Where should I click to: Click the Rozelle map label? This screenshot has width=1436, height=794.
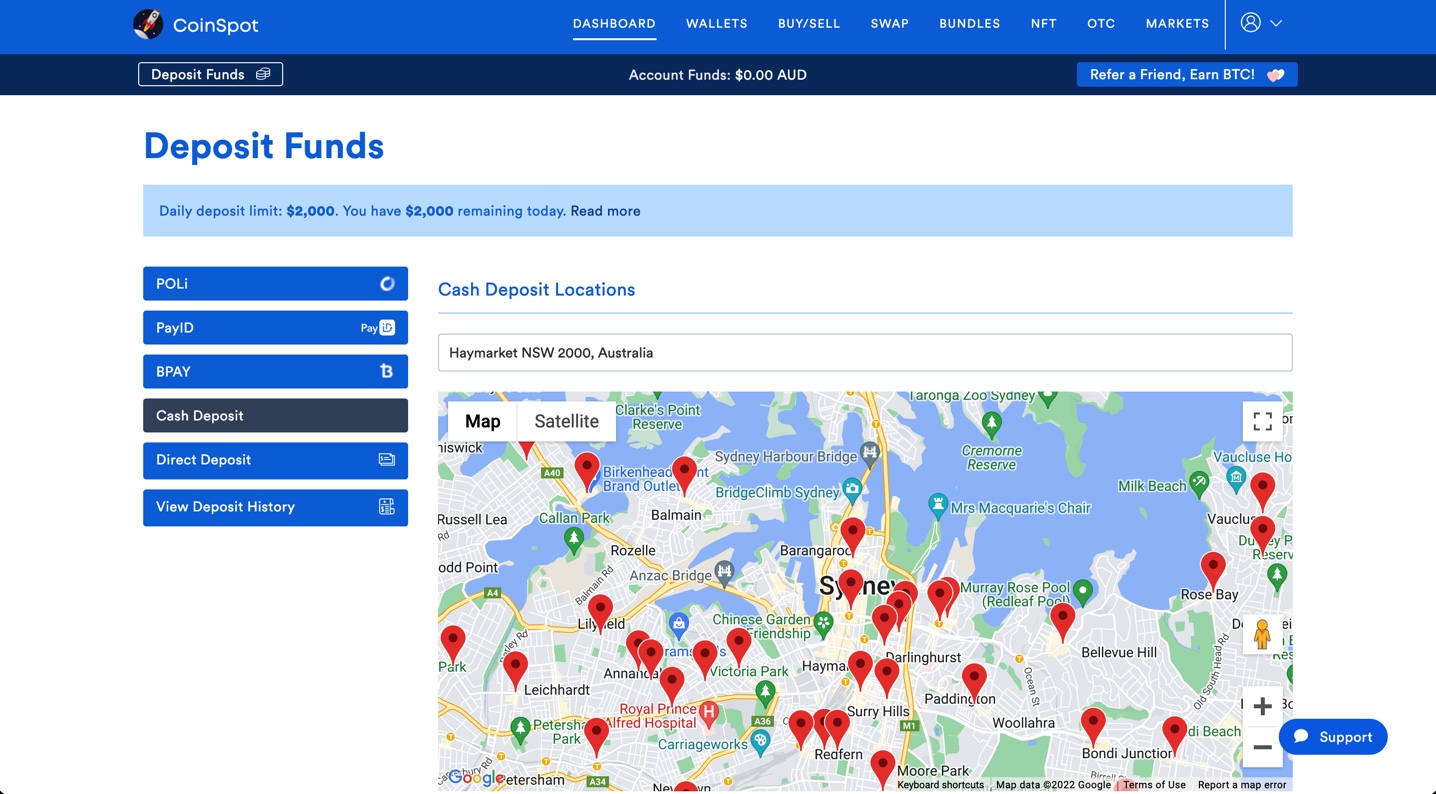[x=633, y=550]
